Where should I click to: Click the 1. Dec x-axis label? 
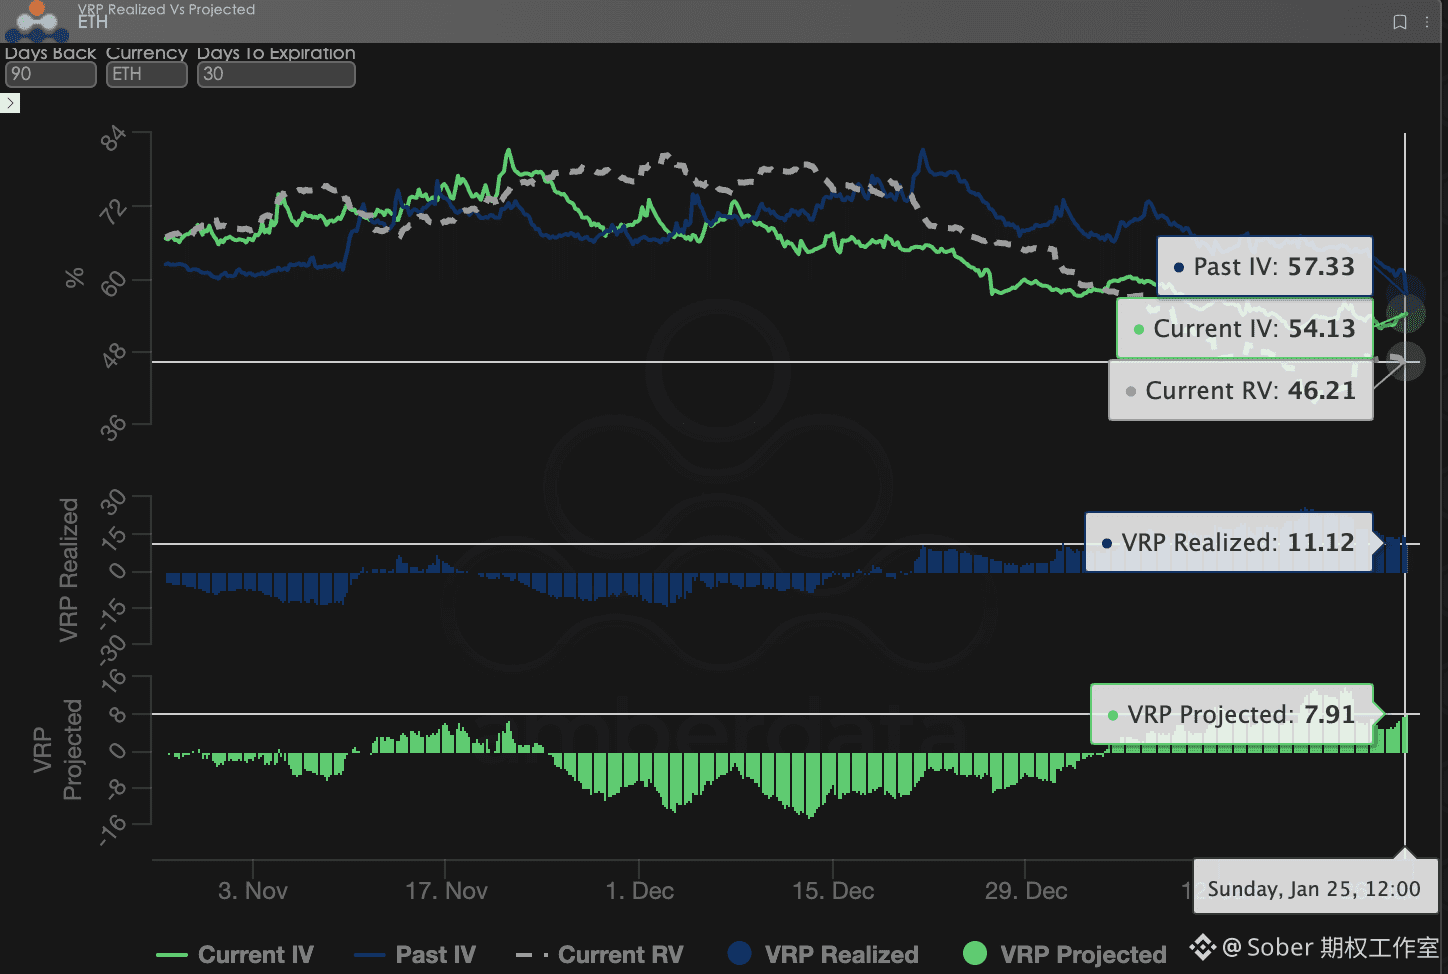click(639, 890)
